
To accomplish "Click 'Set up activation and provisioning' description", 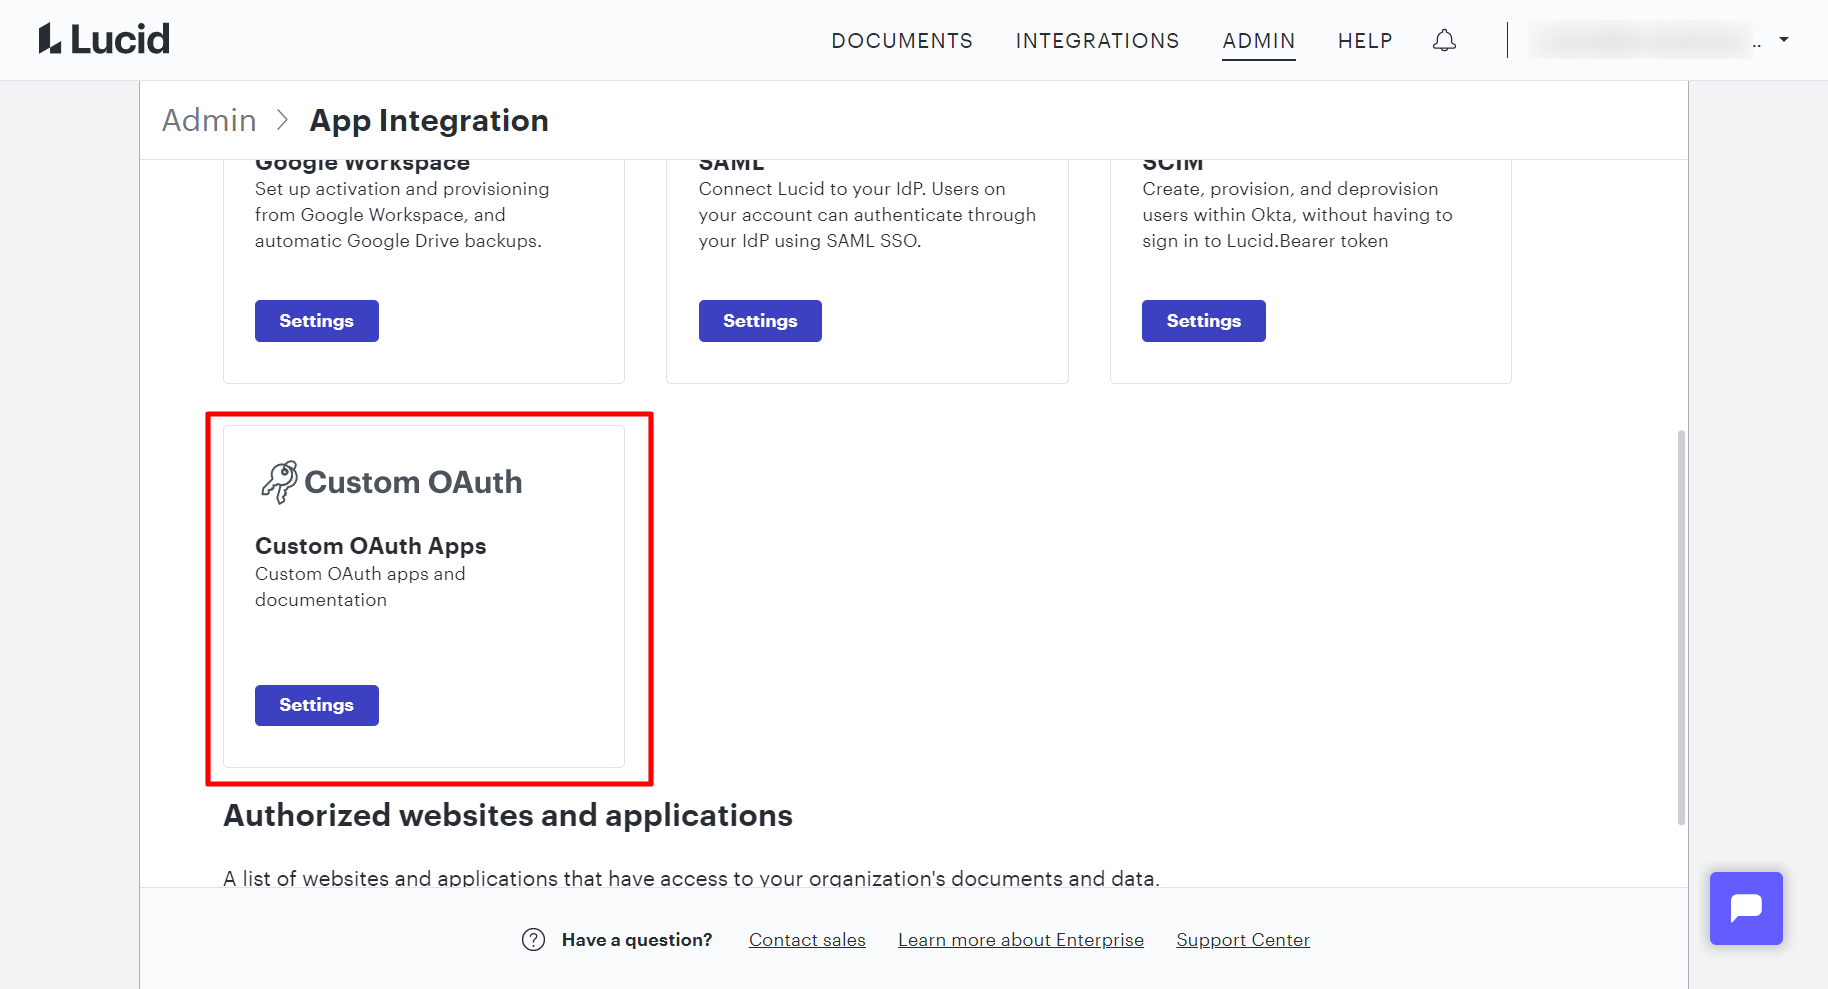I will point(402,215).
